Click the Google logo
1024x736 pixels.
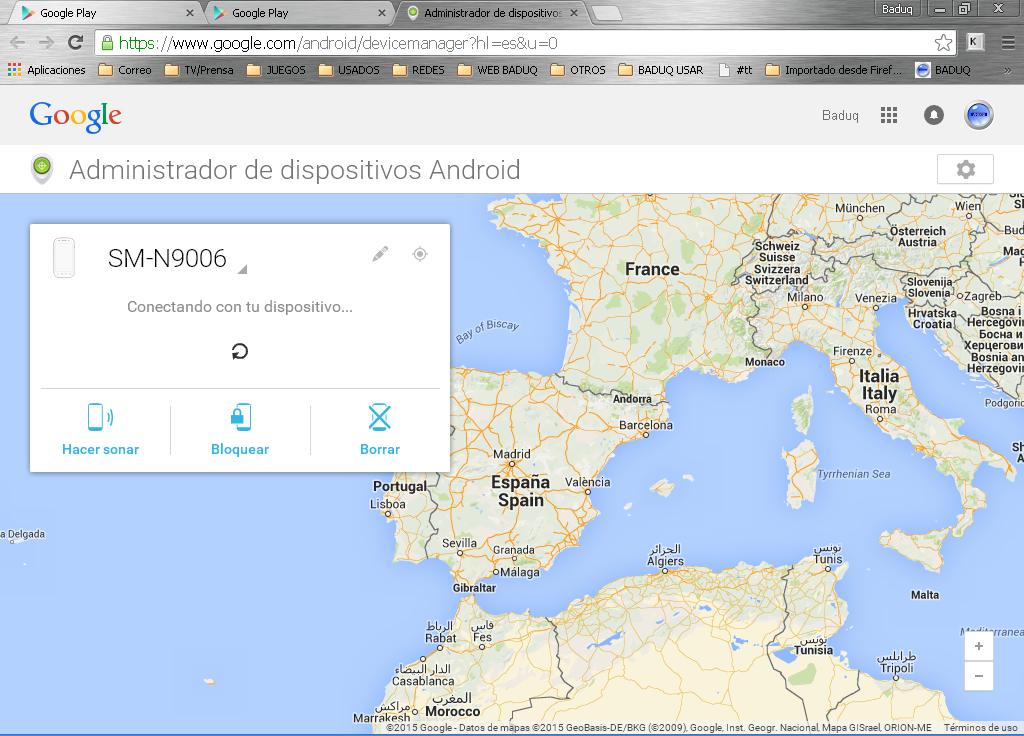(76, 116)
